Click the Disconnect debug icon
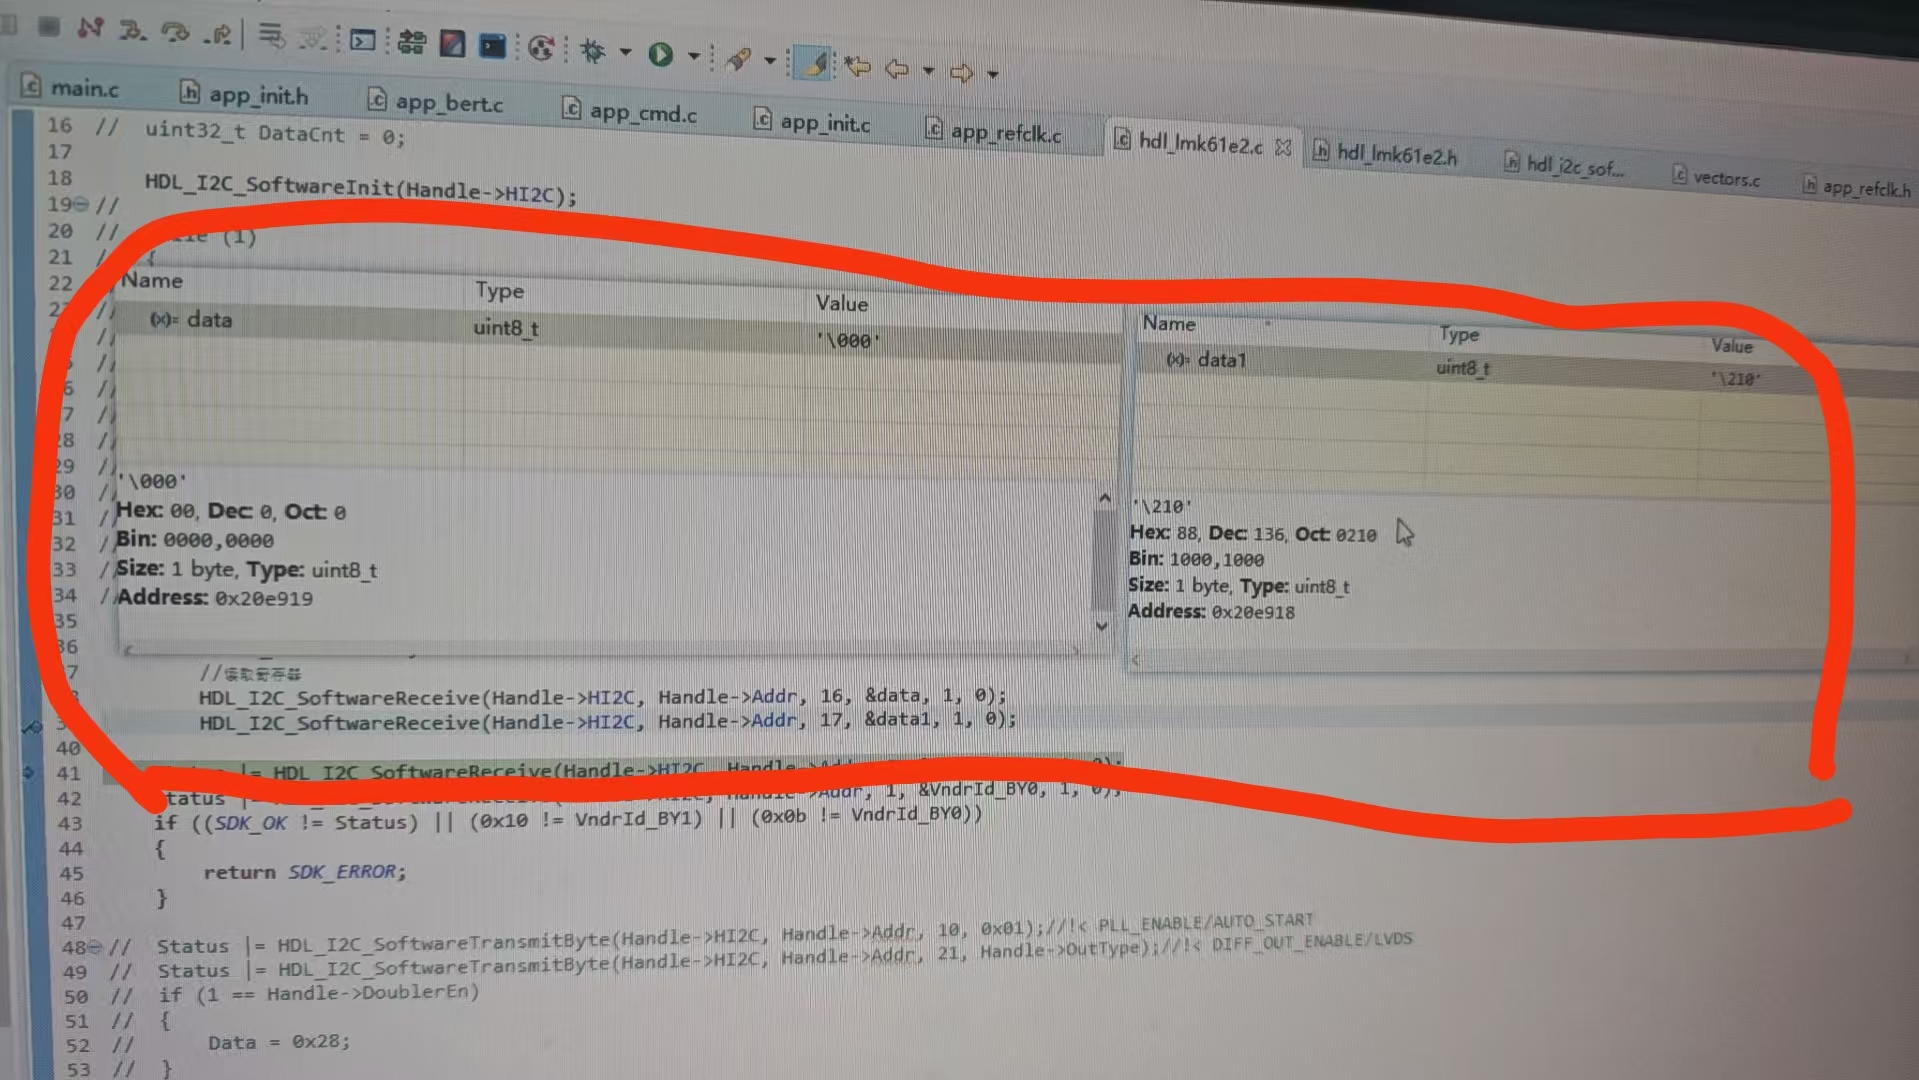1919x1080 pixels. [x=90, y=27]
